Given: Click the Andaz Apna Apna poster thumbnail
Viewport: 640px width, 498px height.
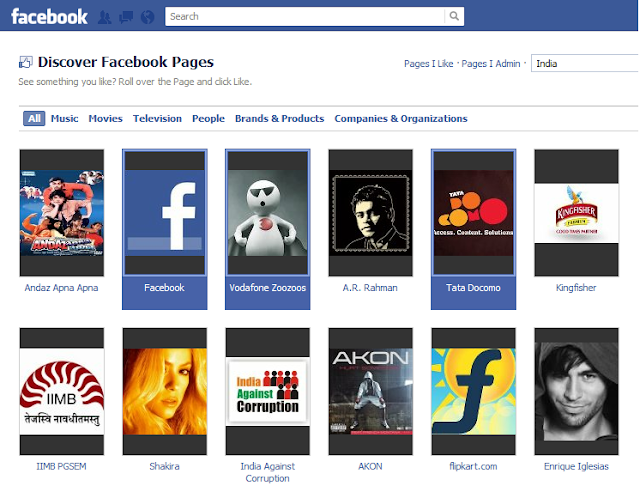Looking at the screenshot, I should coord(62,213).
